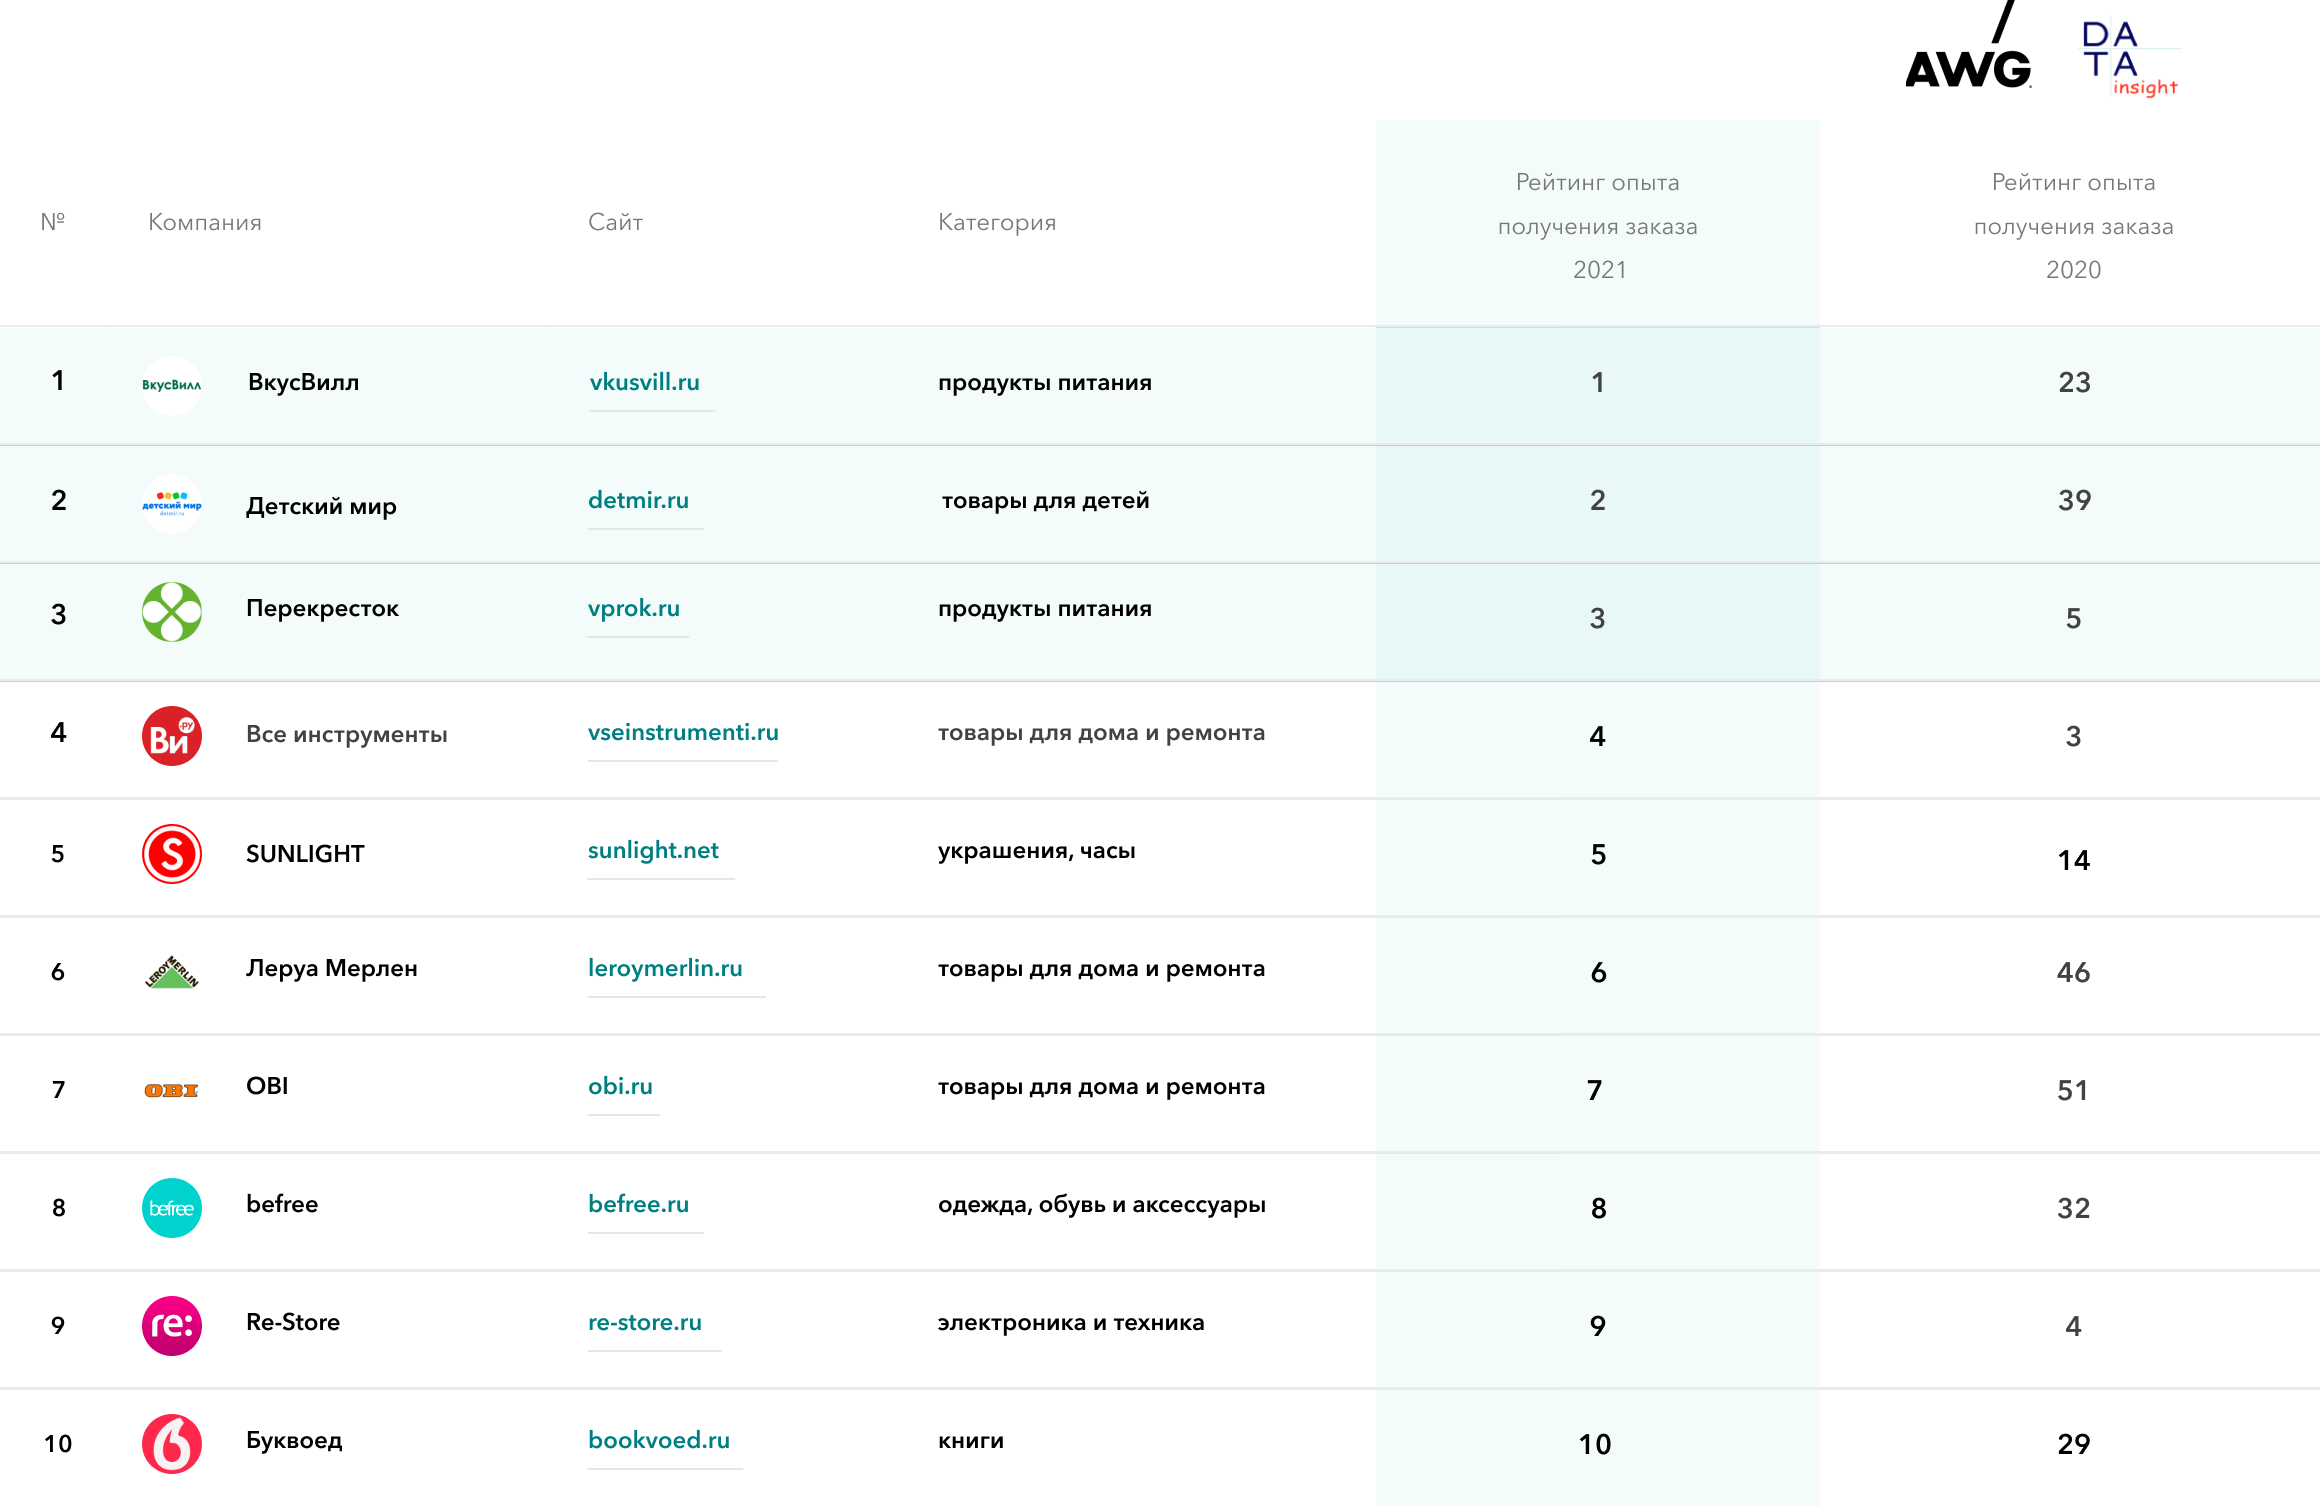
Task: Click the ВкусВилл company logo
Action: pos(172,385)
